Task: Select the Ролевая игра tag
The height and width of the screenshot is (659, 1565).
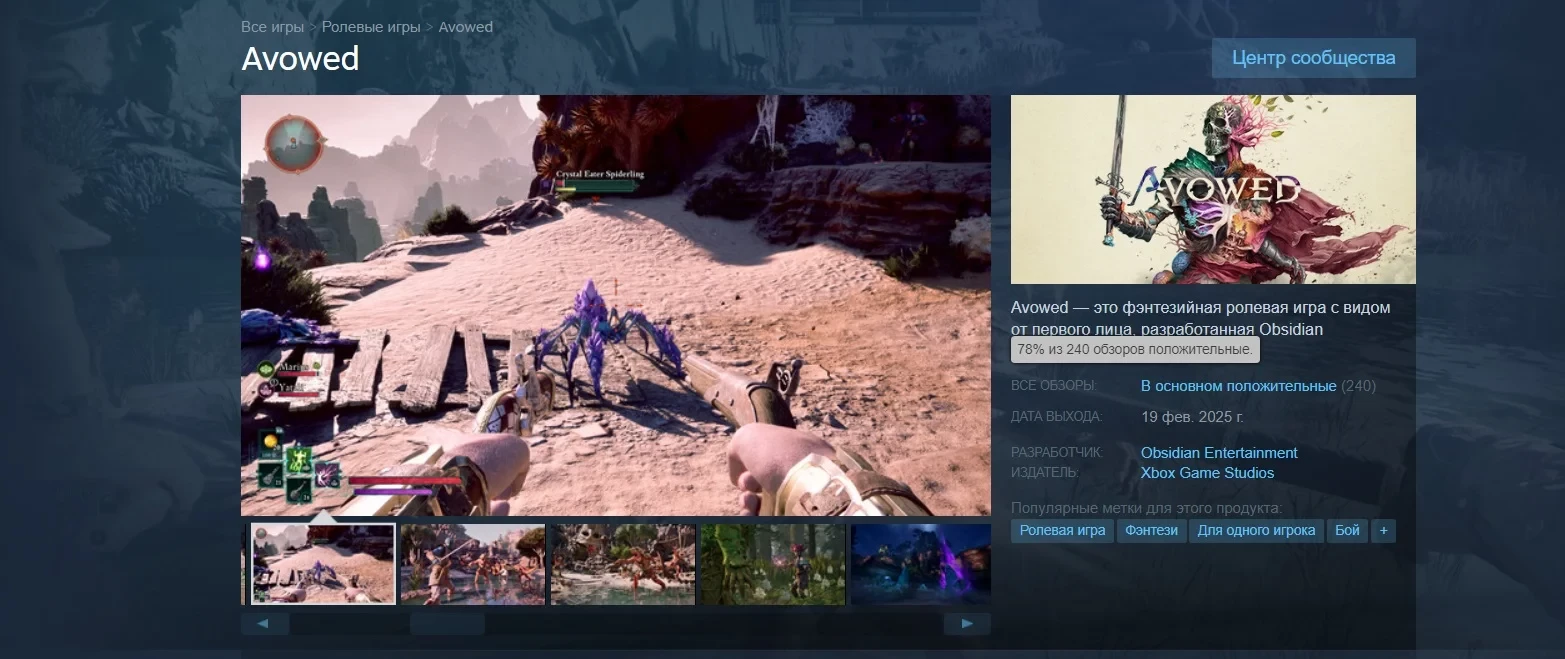Action: 1062,531
